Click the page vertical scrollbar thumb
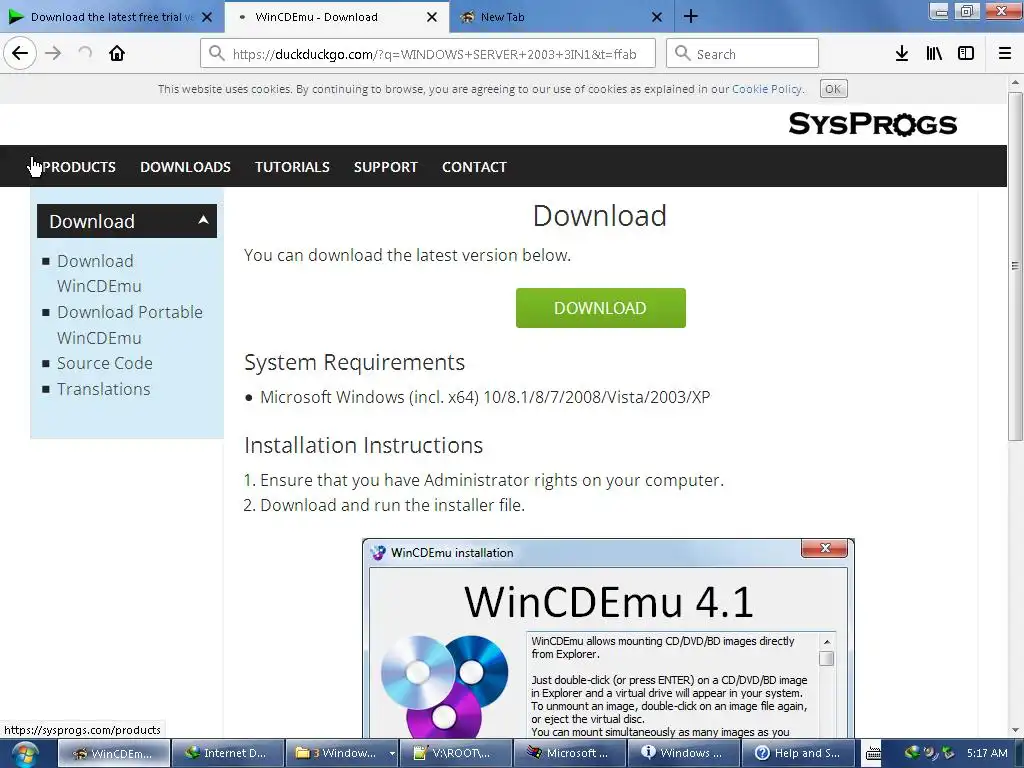The width and height of the screenshot is (1024, 768). tap(1015, 266)
